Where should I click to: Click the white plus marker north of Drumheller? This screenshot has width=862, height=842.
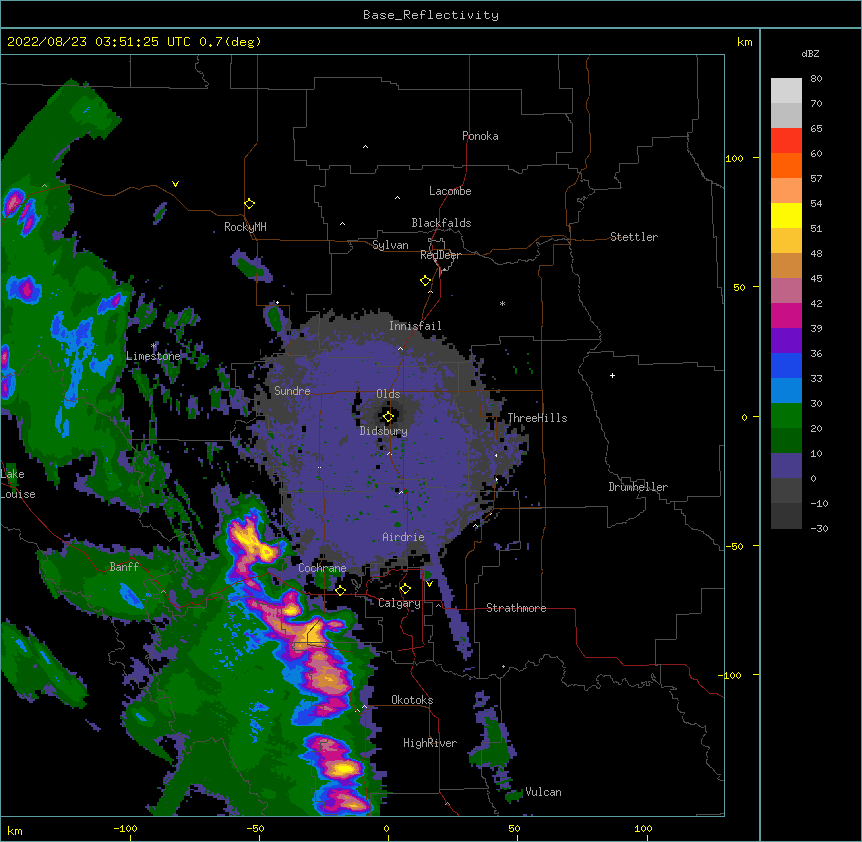click(x=612, y=375)
